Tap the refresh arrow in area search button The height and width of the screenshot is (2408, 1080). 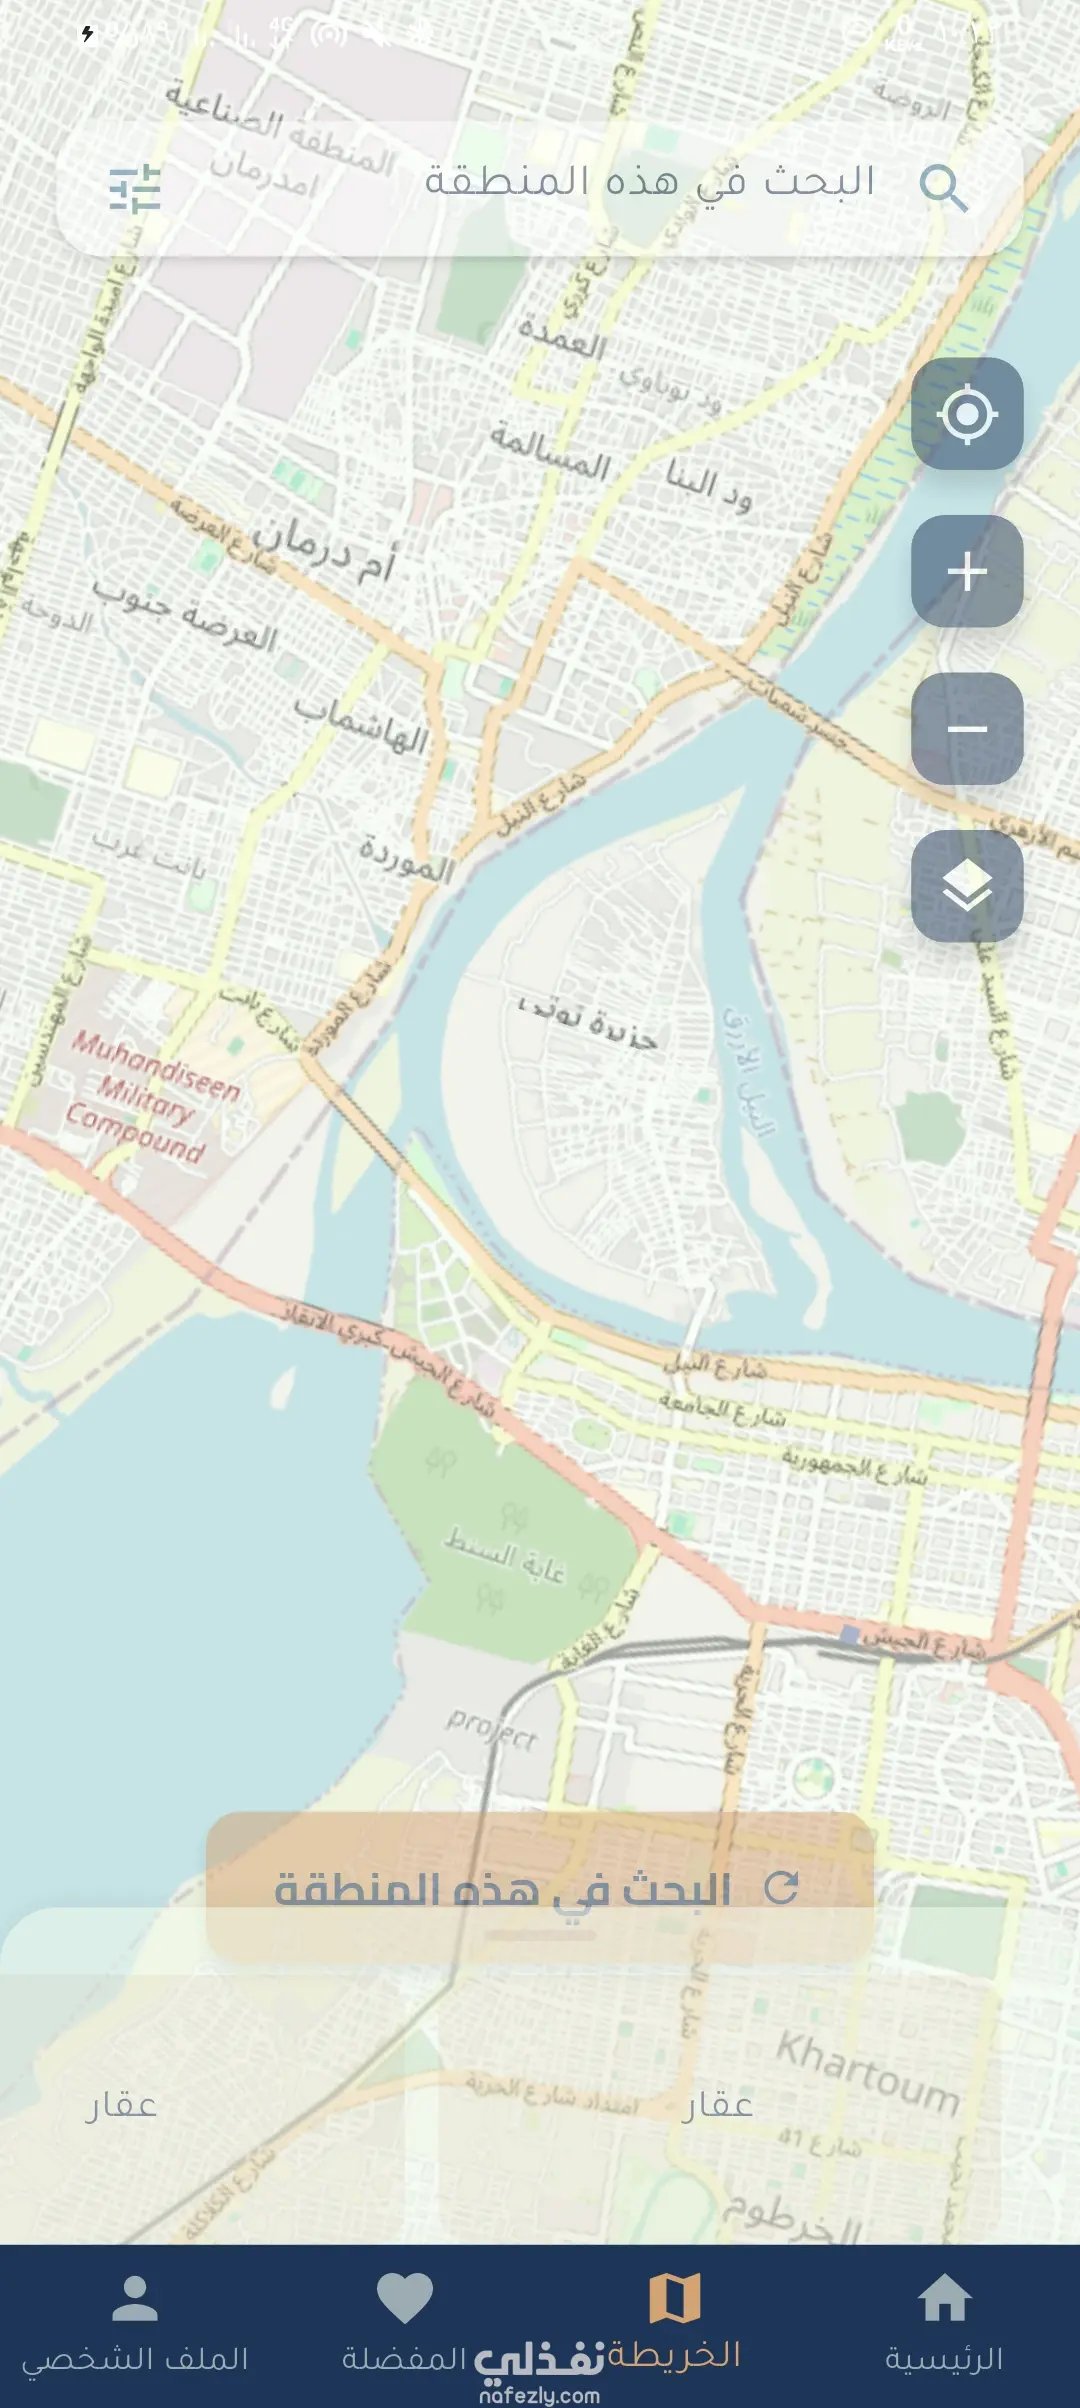(x=781, y=1888)
